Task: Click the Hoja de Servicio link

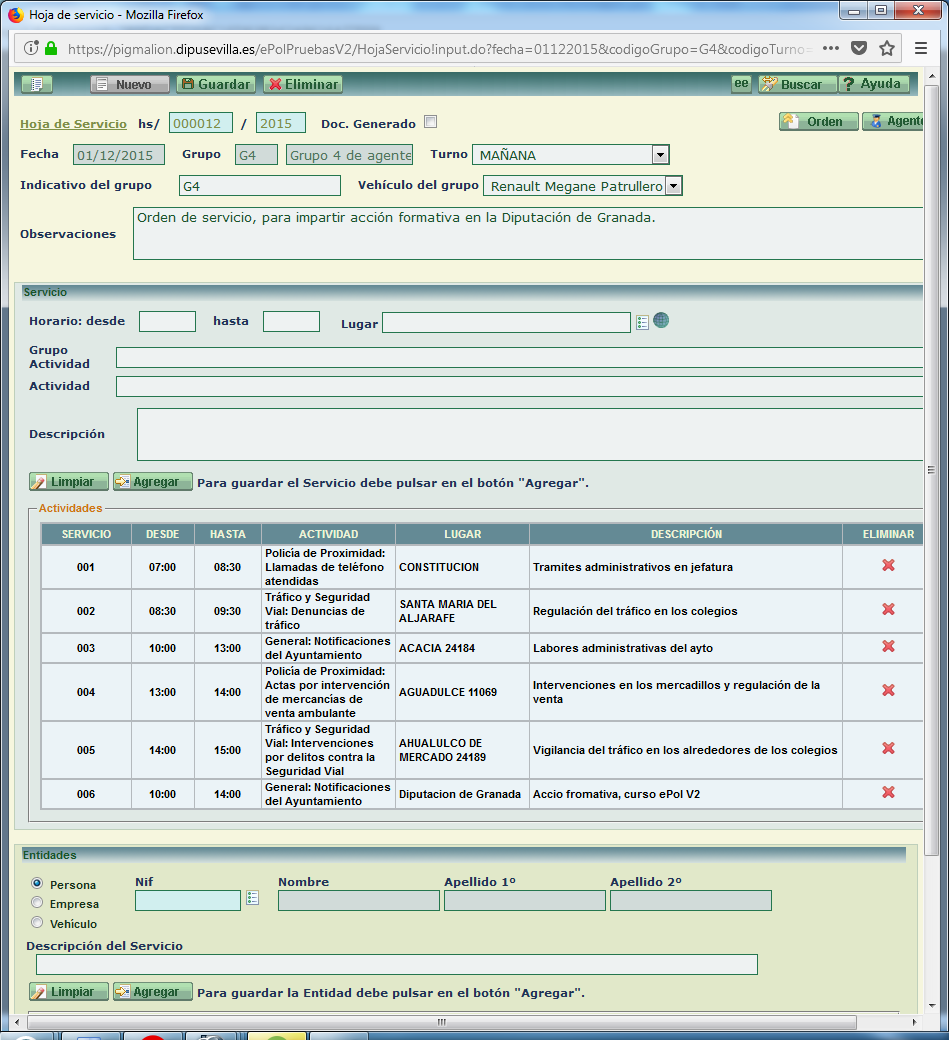Action: tap(73, 124)
